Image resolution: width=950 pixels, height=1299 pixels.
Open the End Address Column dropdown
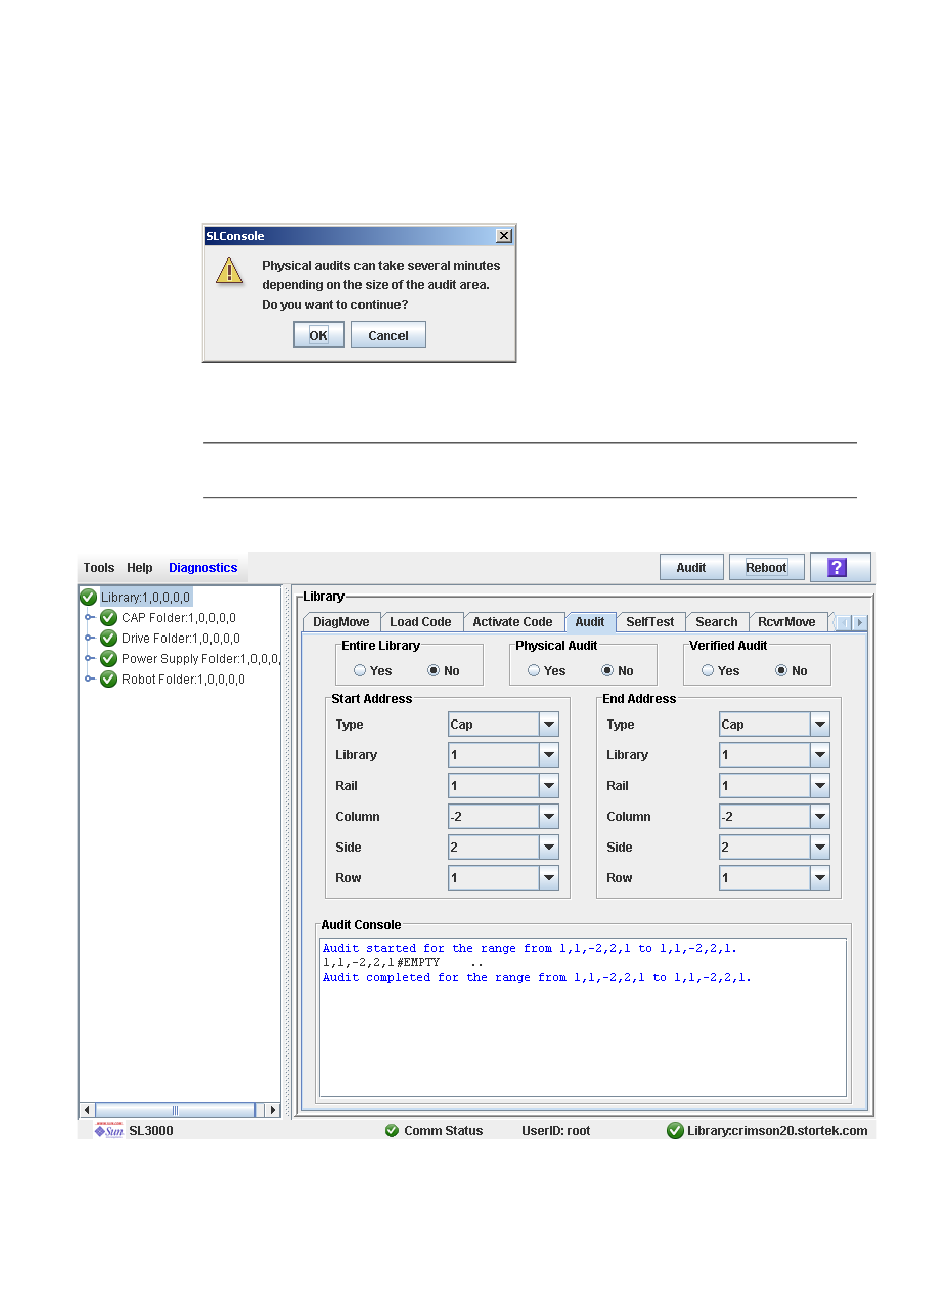click(820, 817)
